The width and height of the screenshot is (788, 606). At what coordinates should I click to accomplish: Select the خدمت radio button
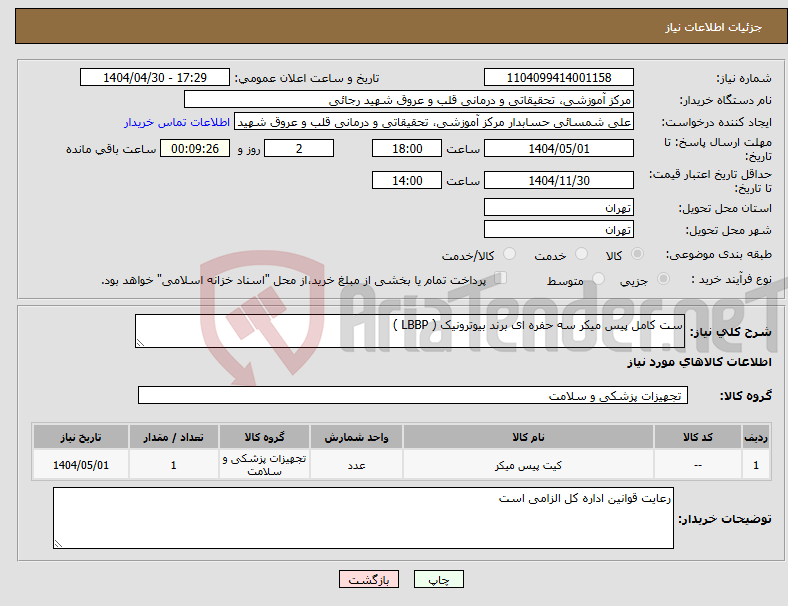tap(581, 254)
